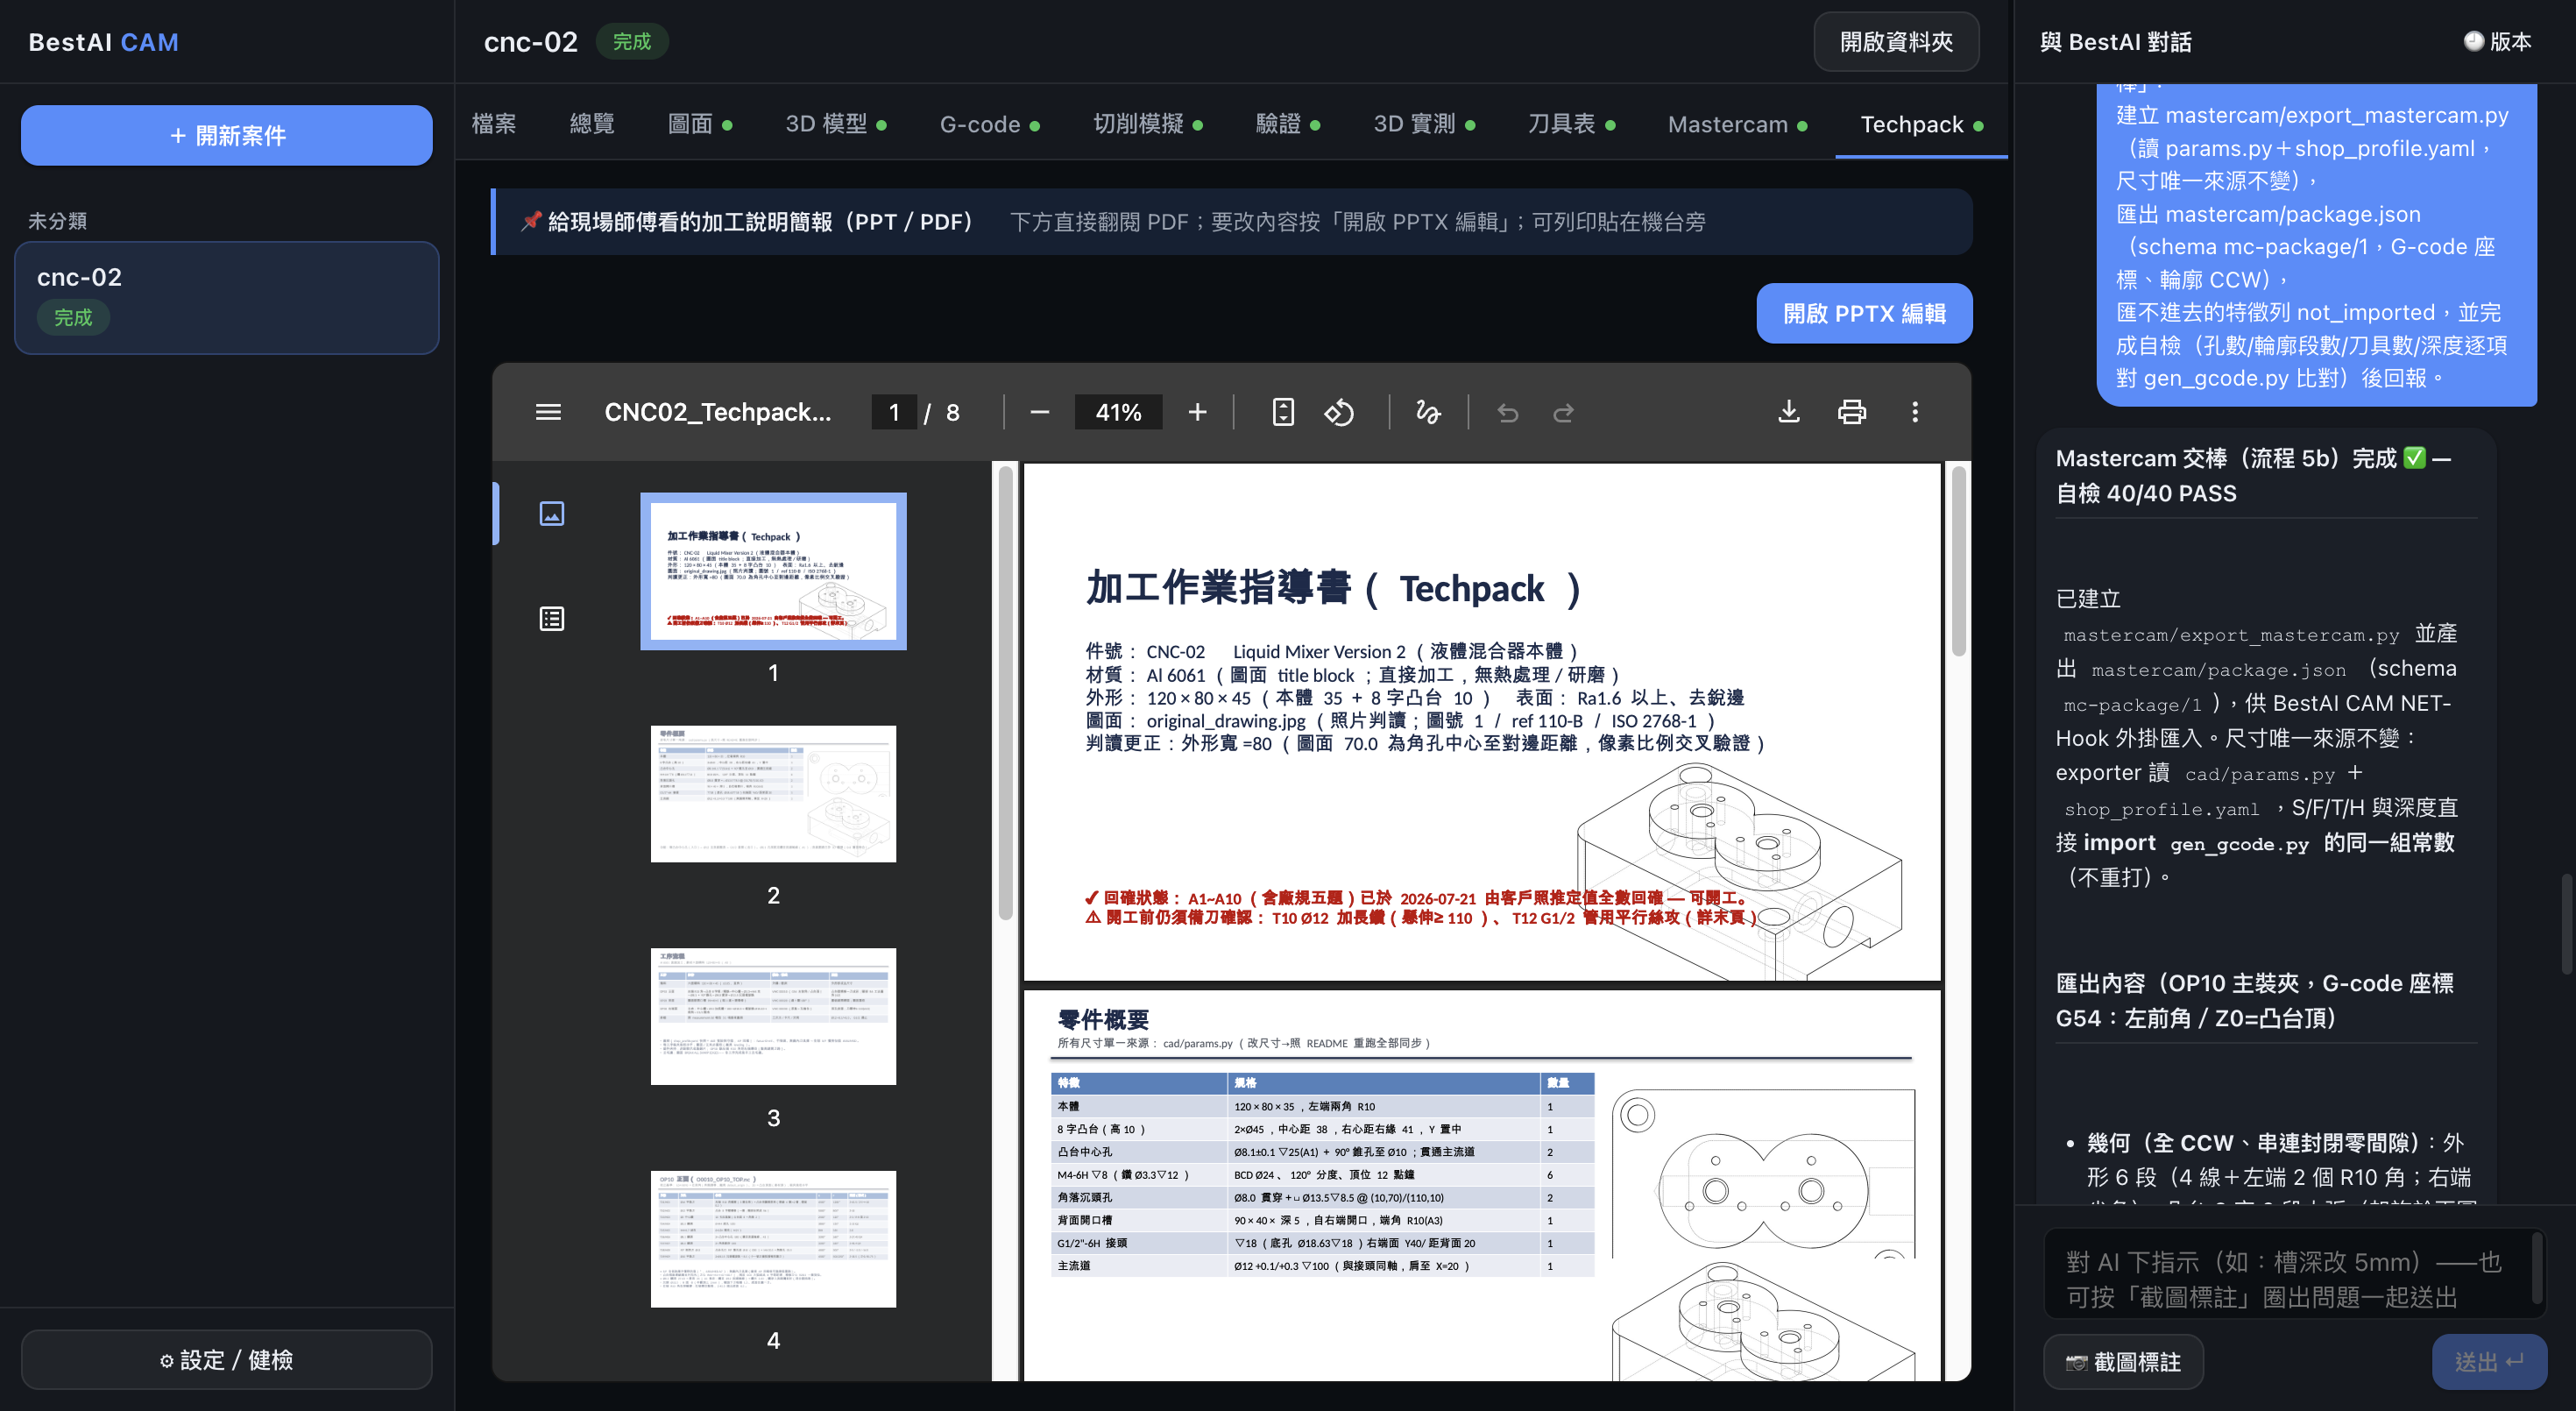Click the 零件概要 section heading

point(1103,1019)
